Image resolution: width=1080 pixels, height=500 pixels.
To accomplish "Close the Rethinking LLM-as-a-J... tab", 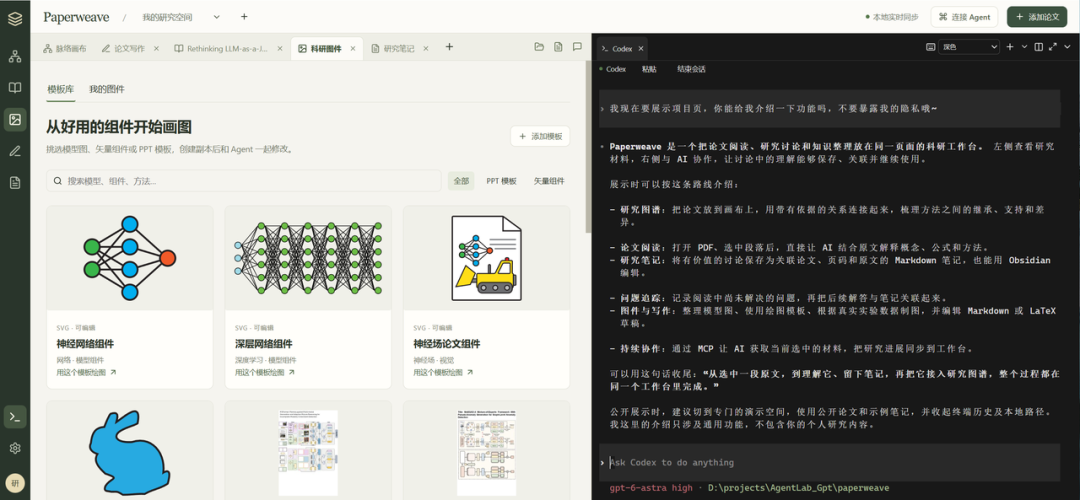I will coord(280,49).
